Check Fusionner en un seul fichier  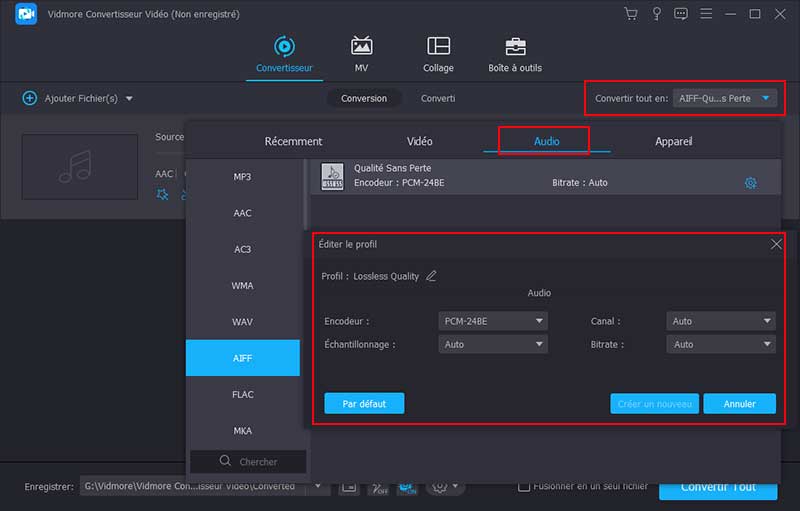pos(524,486)
